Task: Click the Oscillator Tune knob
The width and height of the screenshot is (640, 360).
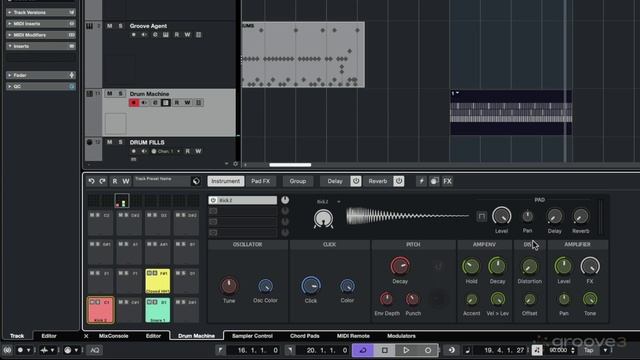Action: [229, 286]
